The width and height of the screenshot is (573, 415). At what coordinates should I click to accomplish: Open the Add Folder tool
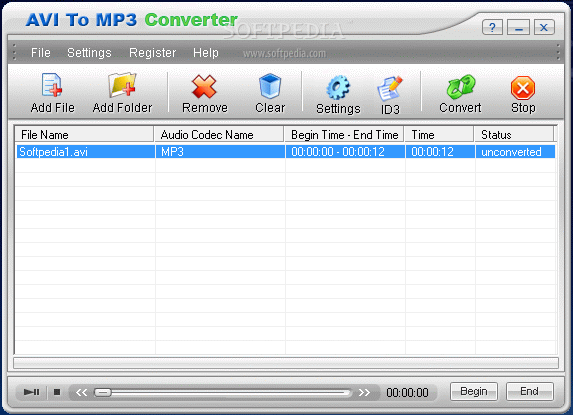(122, 93)
